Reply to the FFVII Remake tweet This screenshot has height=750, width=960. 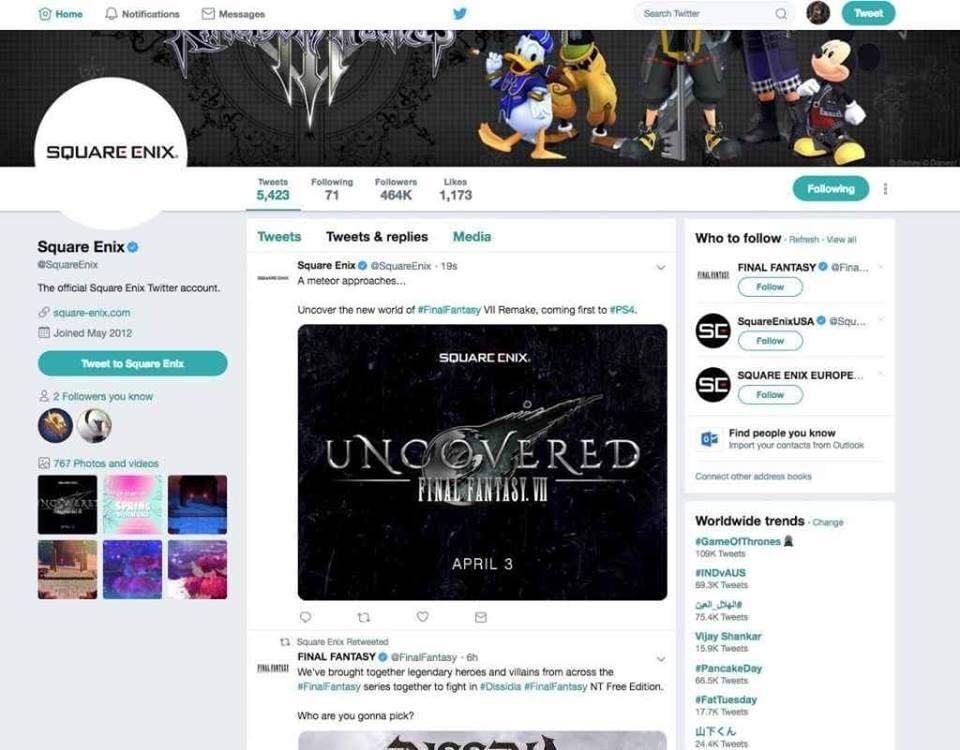[306, 617]
